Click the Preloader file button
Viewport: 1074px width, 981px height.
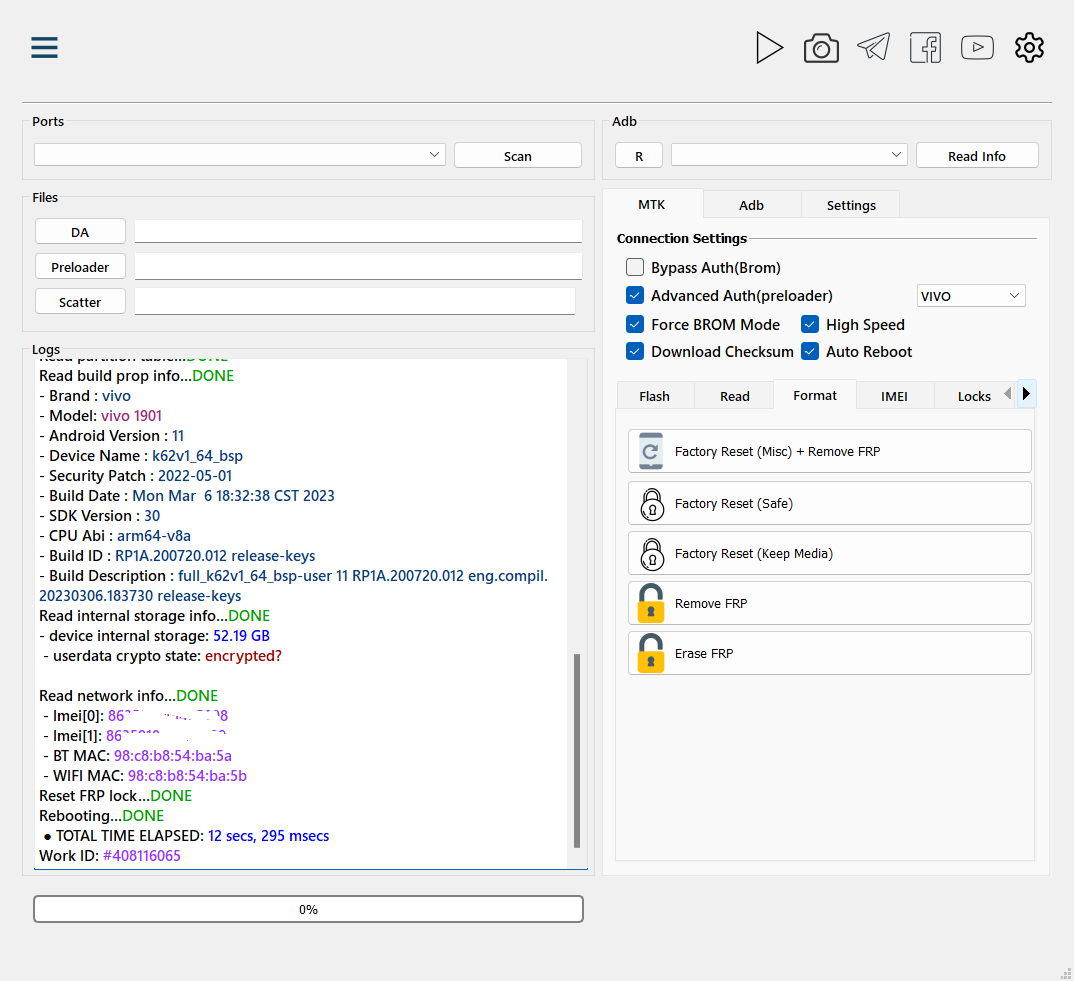80,266
